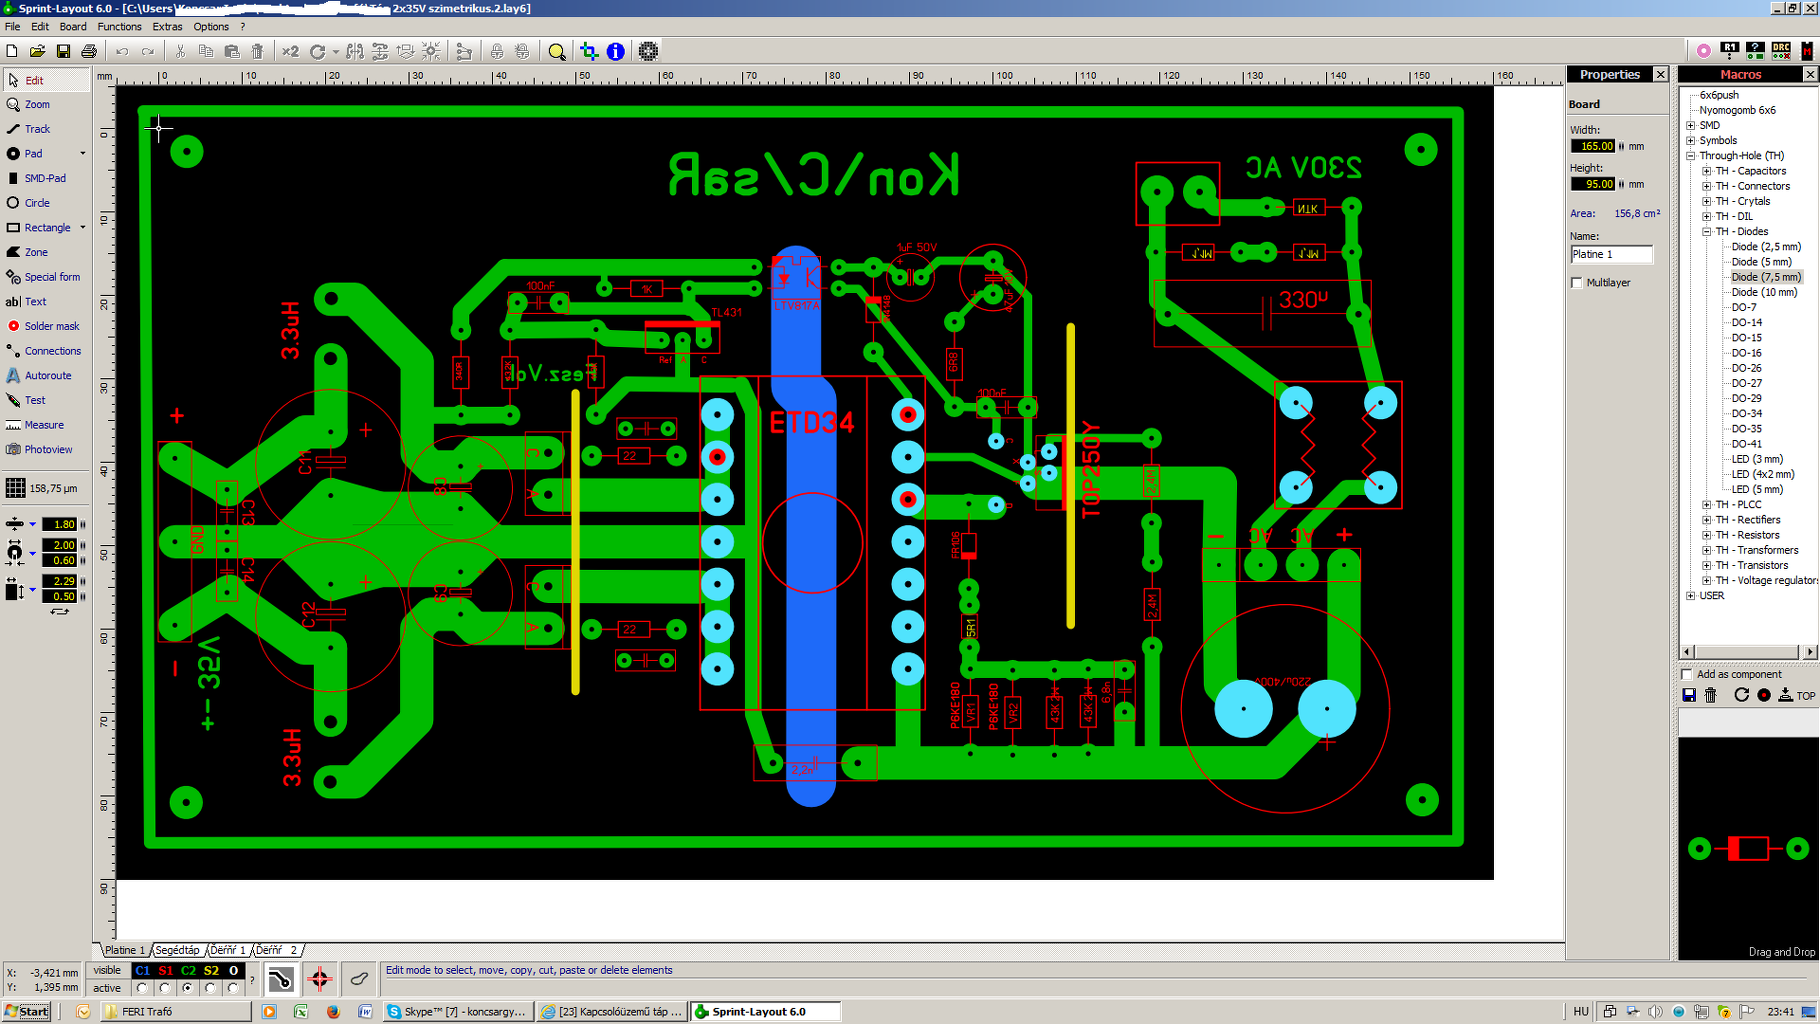Click the crosshair transparency toolbar icon
This screenshot has height=1024, width=1820.
[589, 51]
